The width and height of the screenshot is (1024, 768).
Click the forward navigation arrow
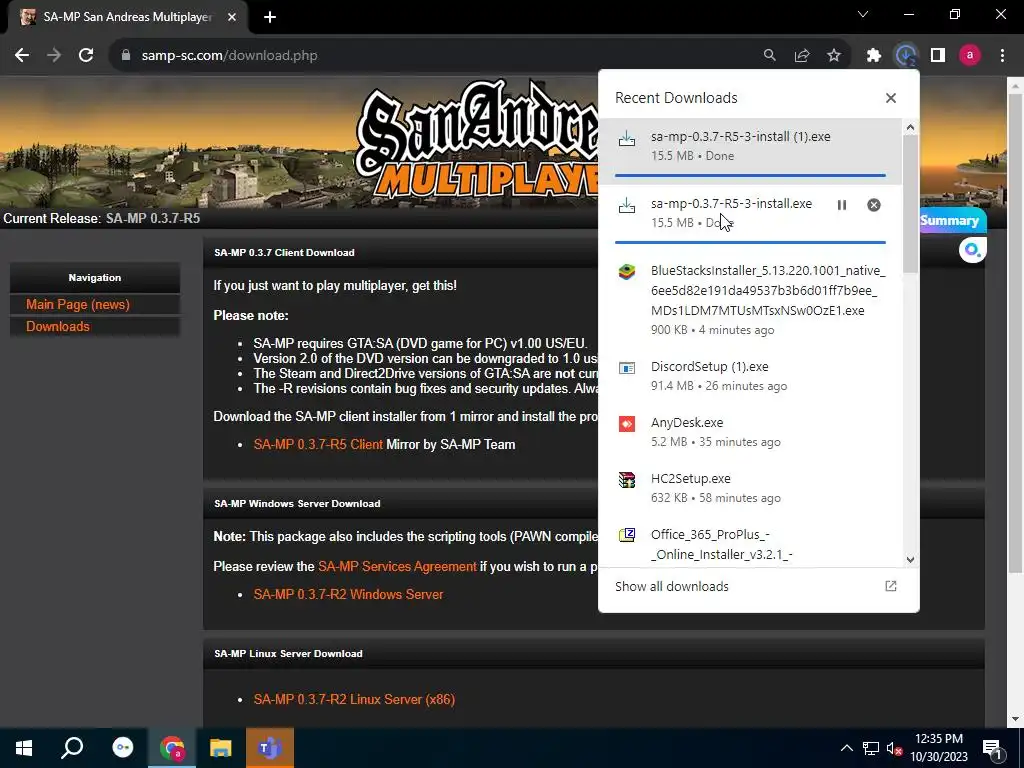[x=54, y=56]
